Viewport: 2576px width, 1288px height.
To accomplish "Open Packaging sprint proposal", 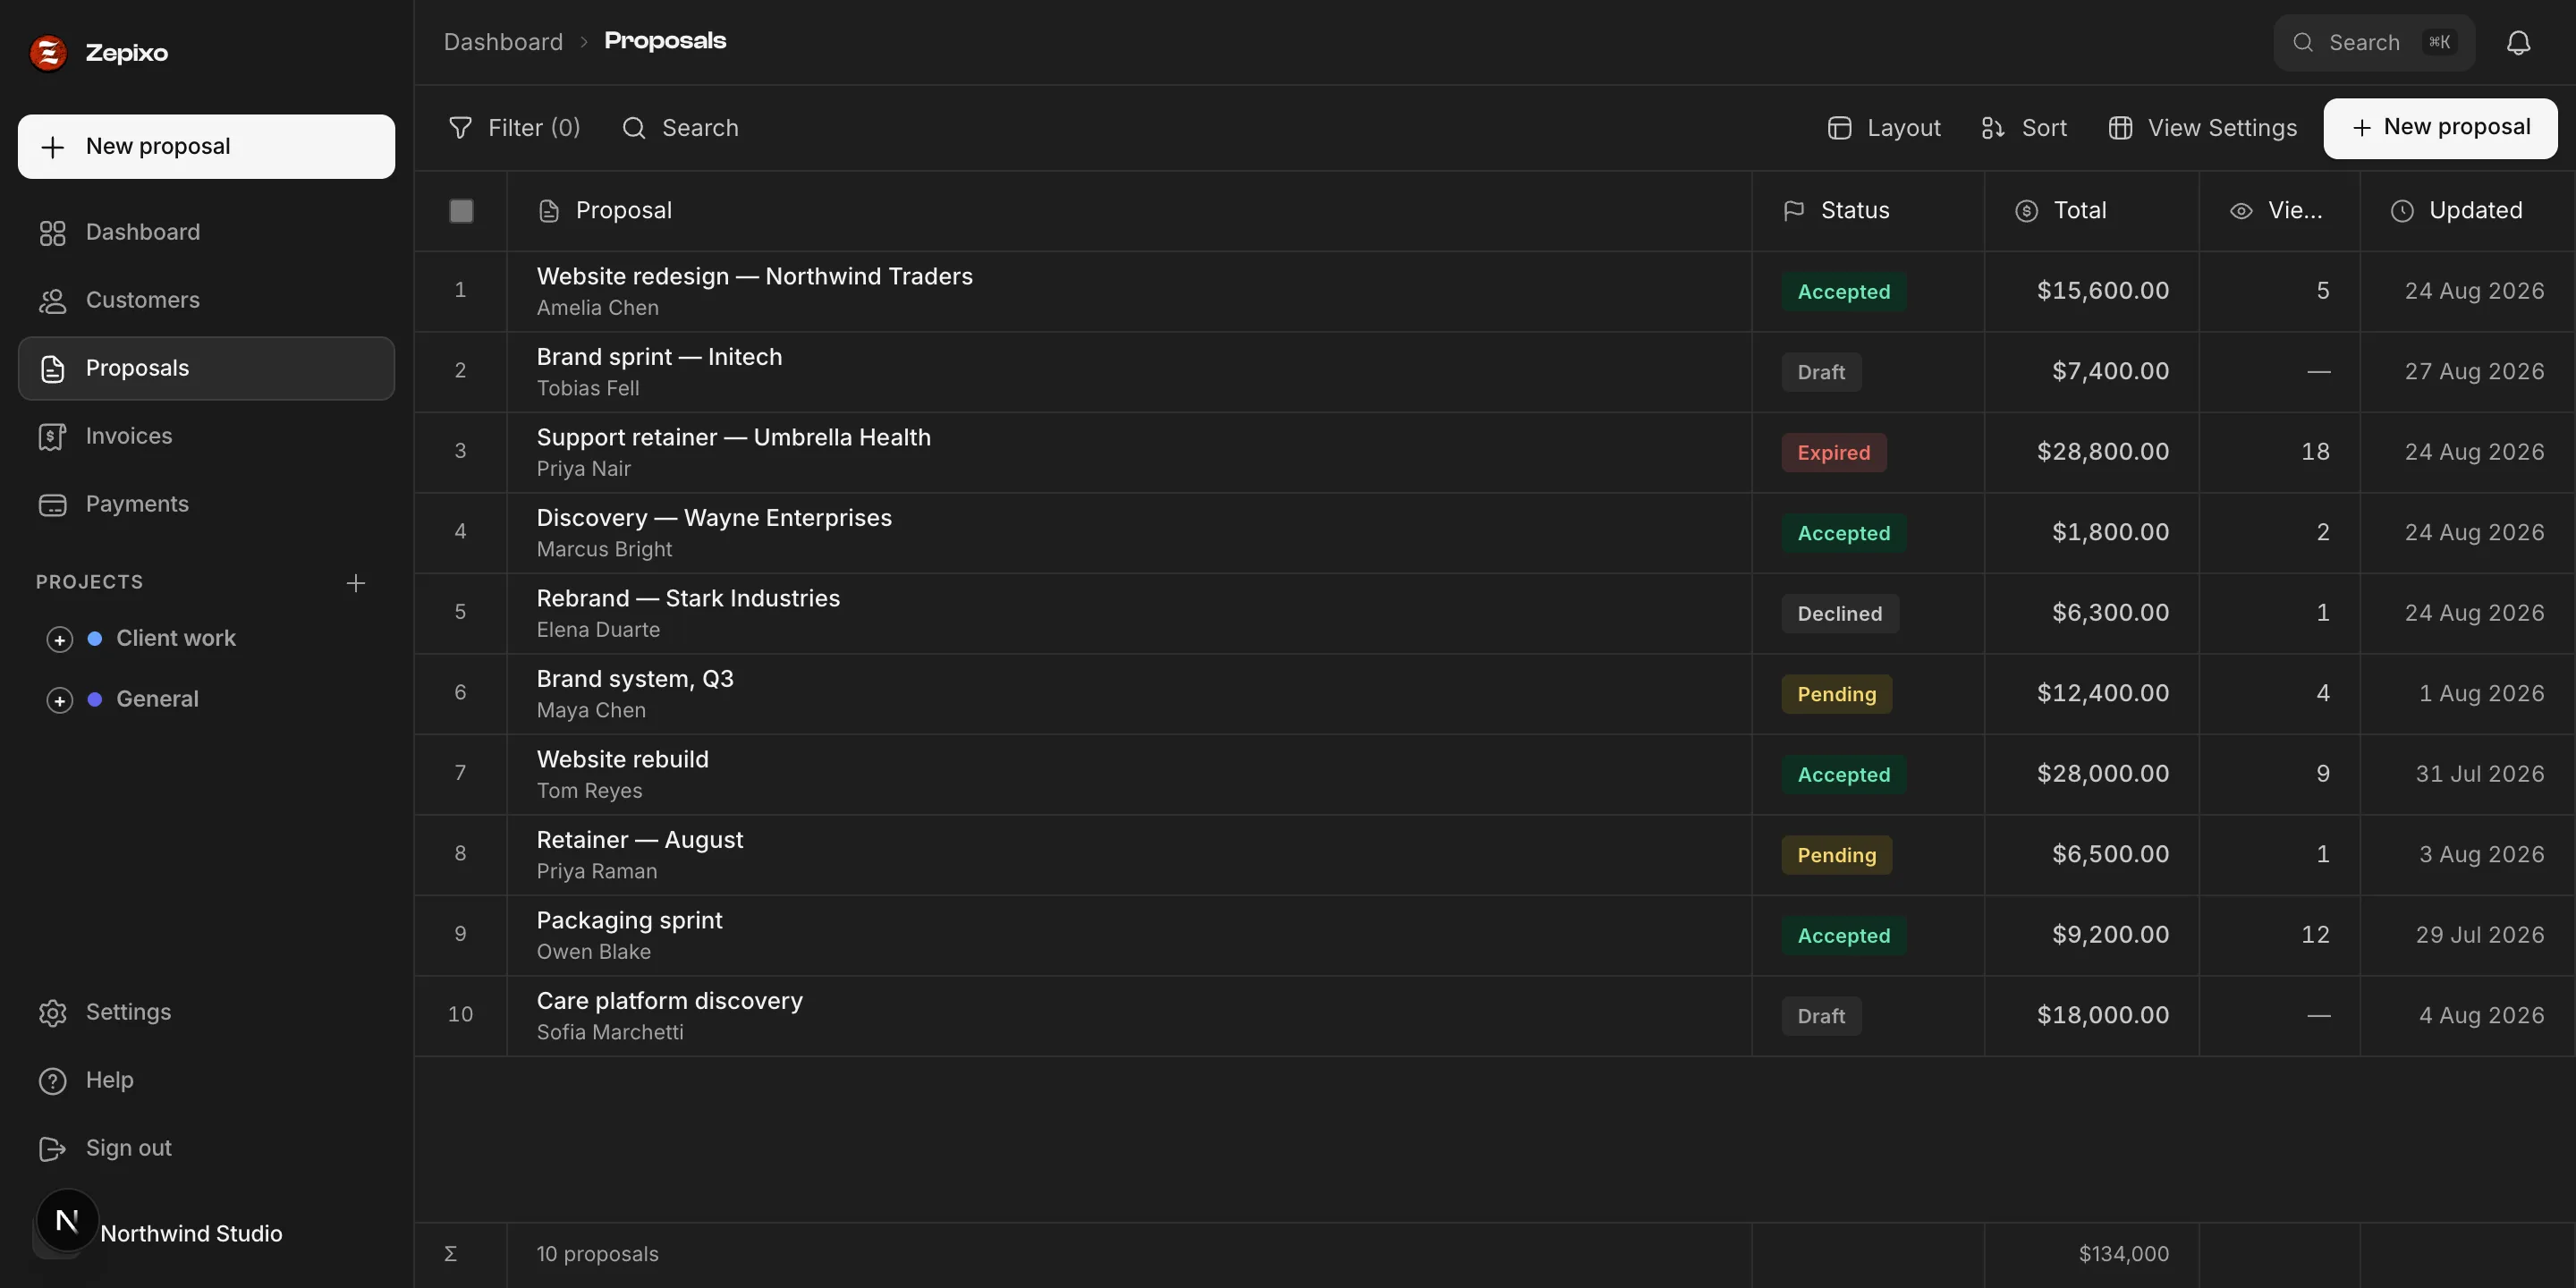I will tap(629, 921).
